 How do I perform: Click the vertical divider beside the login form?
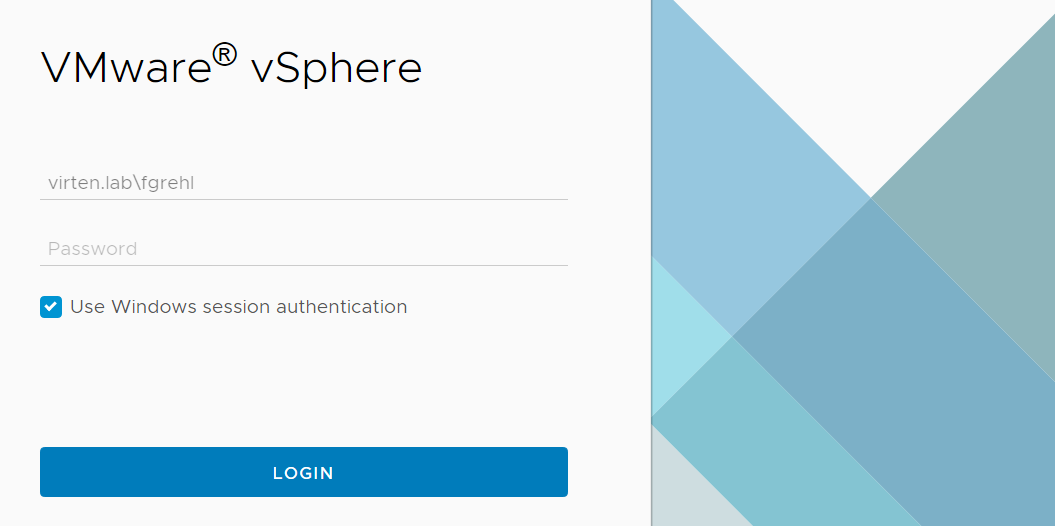[651, 263]
